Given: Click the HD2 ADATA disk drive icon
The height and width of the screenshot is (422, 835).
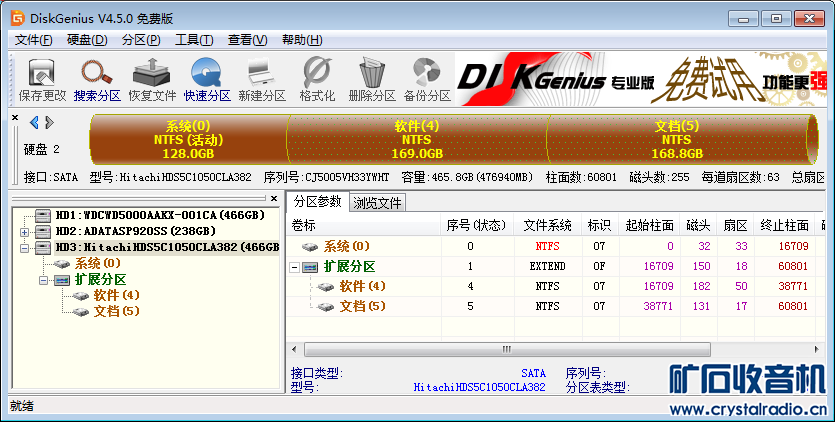Looking at the screenshot, I should (x=43, y=231).
